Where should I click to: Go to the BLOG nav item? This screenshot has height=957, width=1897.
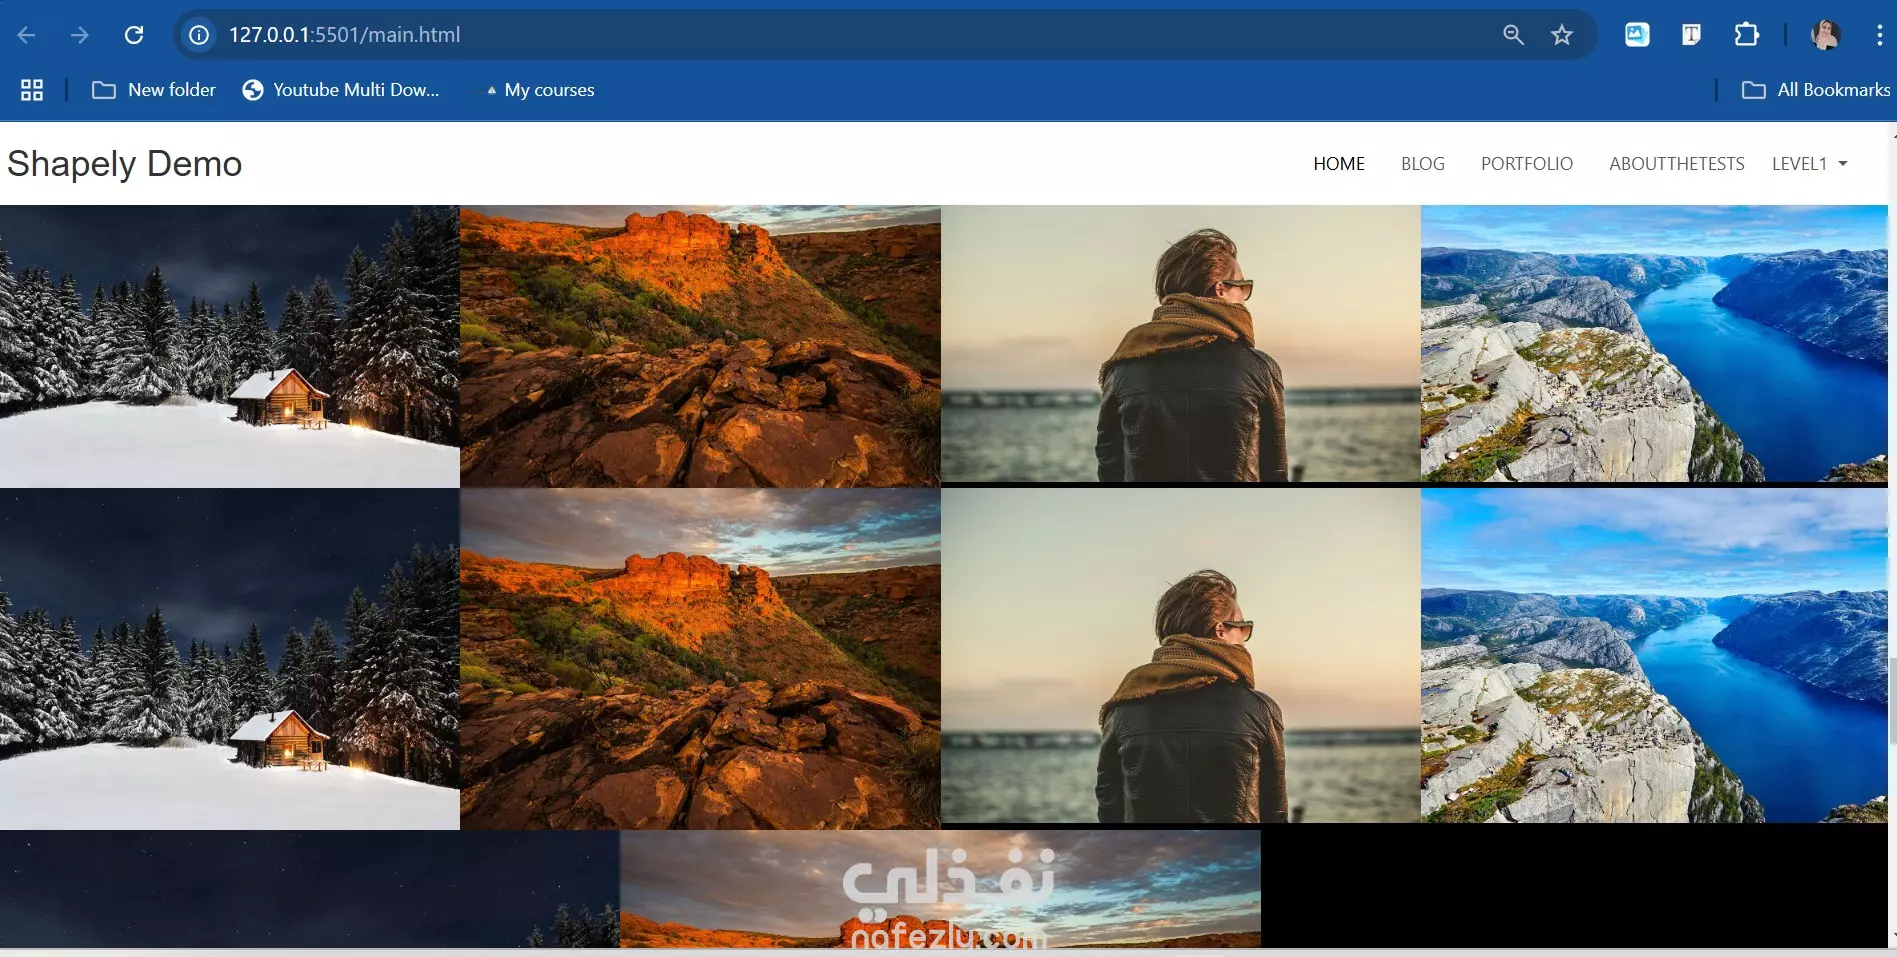tap(1422, 164)
